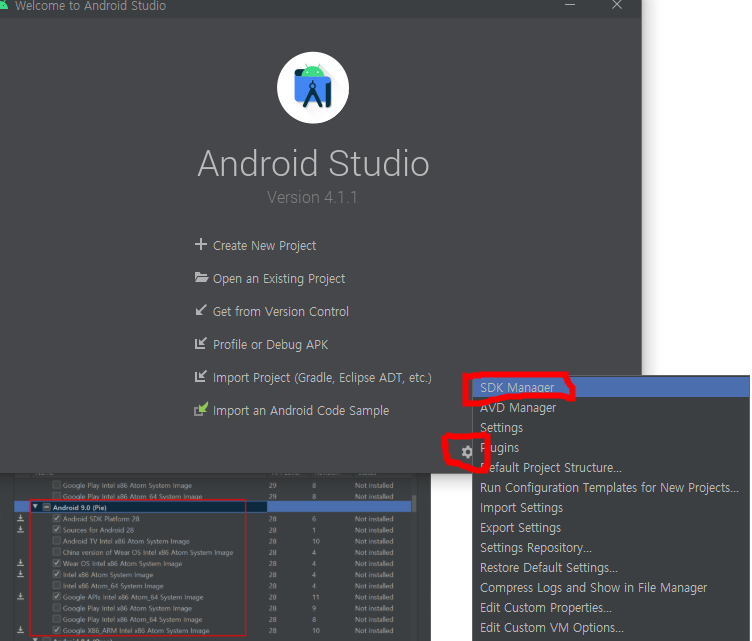Choose Import Settings

tap(611, 508)
